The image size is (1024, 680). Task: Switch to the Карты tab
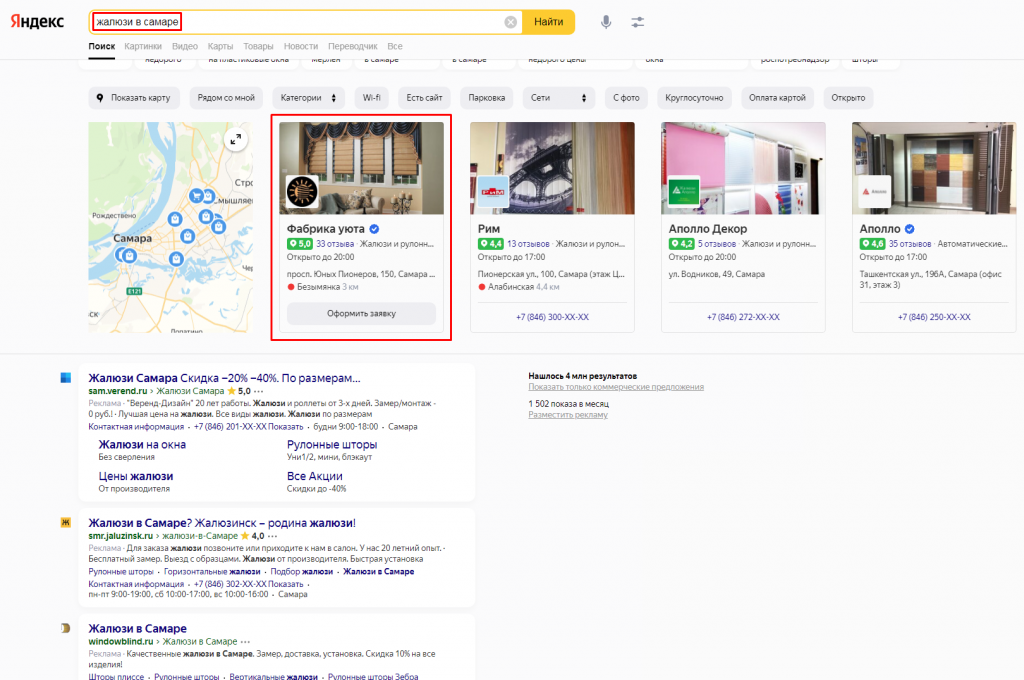pos(220,46)
